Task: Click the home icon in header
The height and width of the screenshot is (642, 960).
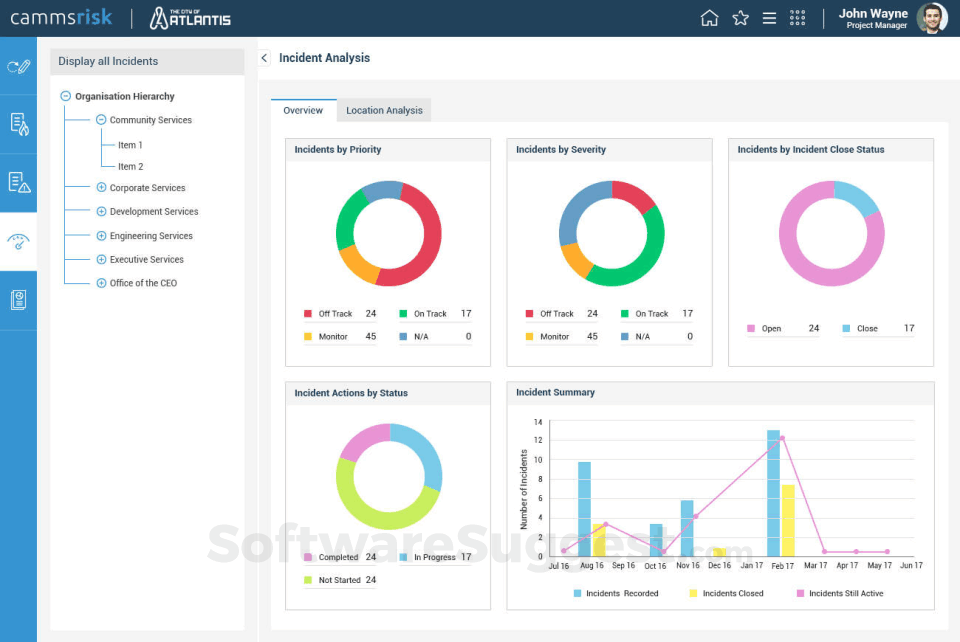Action: [x=709, y=18]
